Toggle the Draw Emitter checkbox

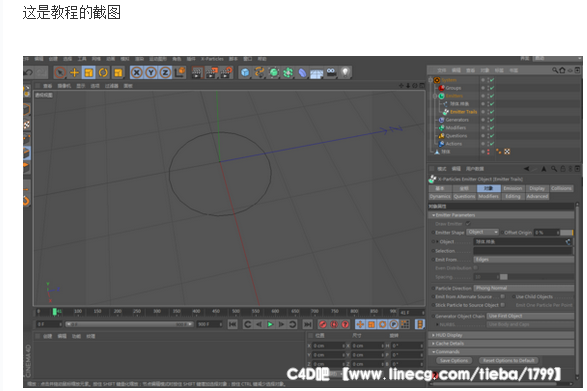(468, 224)
